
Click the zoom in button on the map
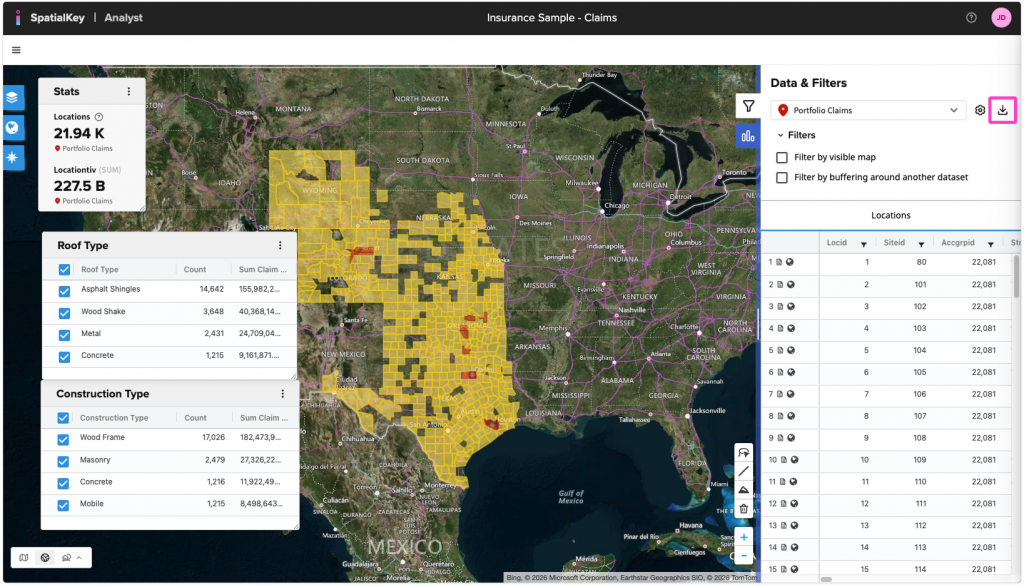coord(743,537)
